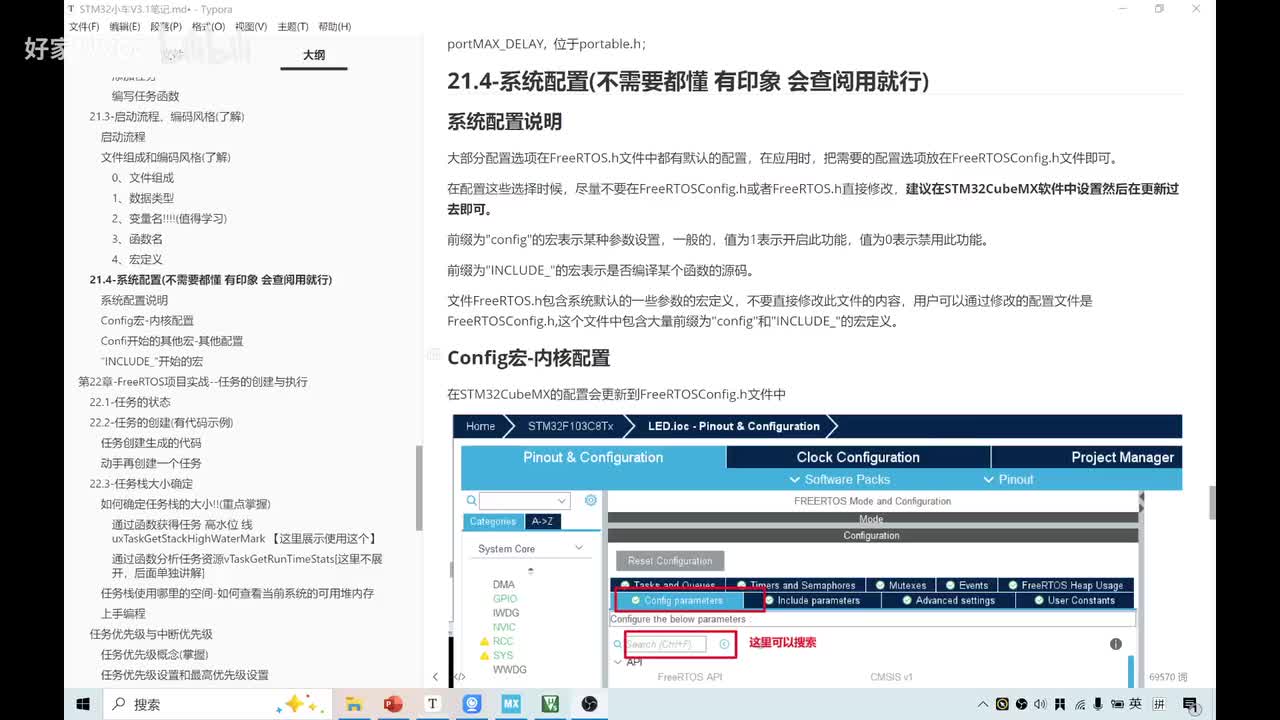The height and width of the screenshot is (720, 1280).
Task: Jump to bold outline heading 21.4-系统配置
Action: 211,279
